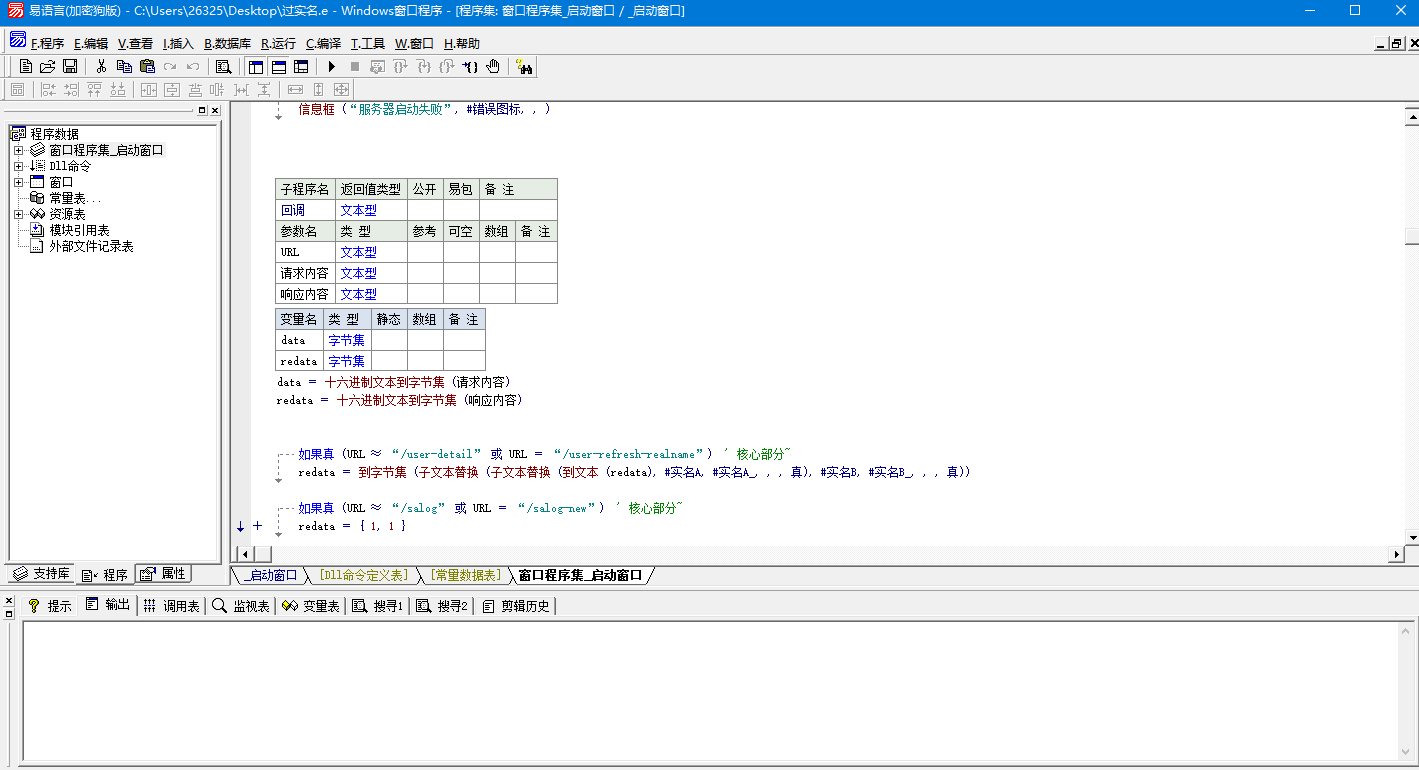The image size is (1419, 770).
Task: Click the + expand marker beside redata line
Action: (257, 526)
